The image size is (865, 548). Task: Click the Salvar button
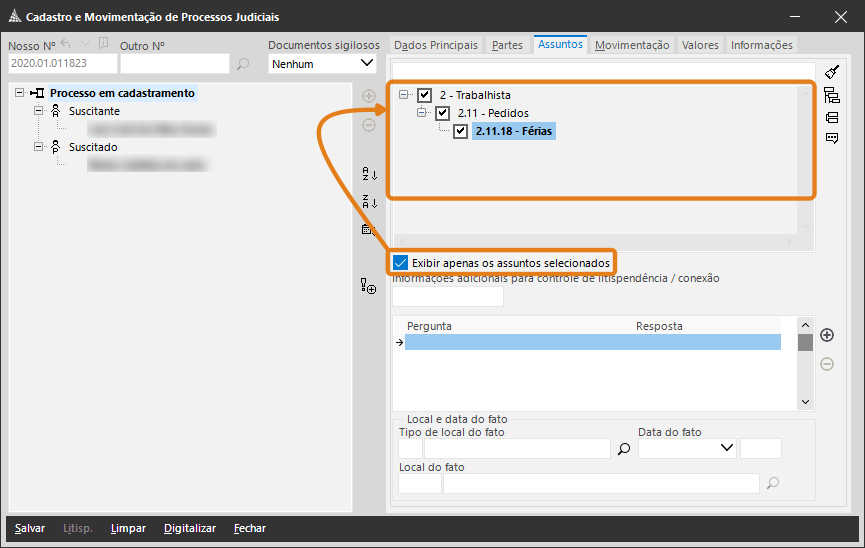(x=30, y=528)
